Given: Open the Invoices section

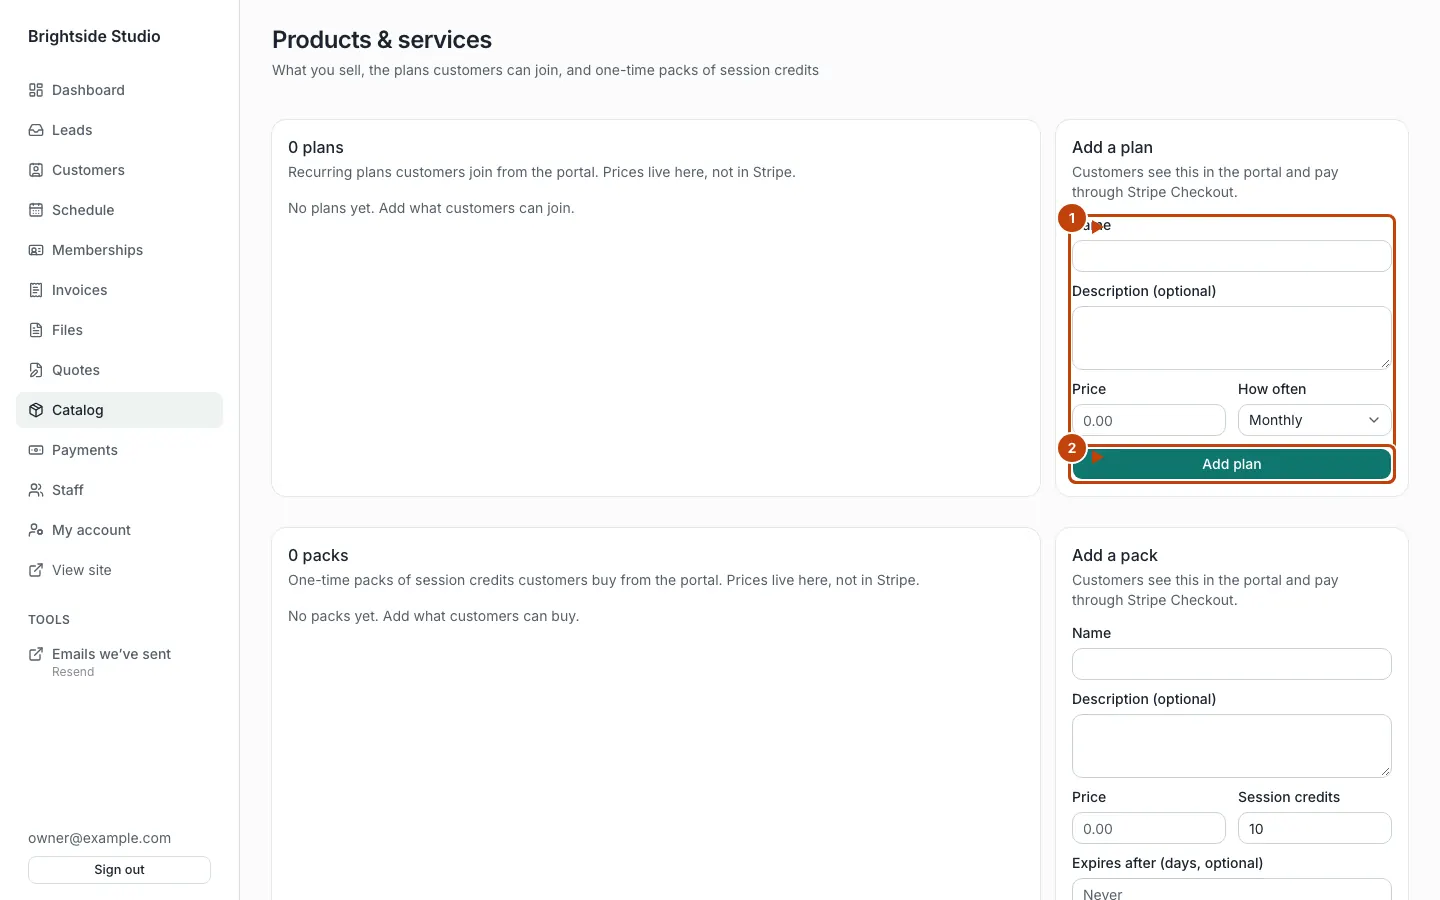Looking at the screenshot, I should click(x=120, y=290).
